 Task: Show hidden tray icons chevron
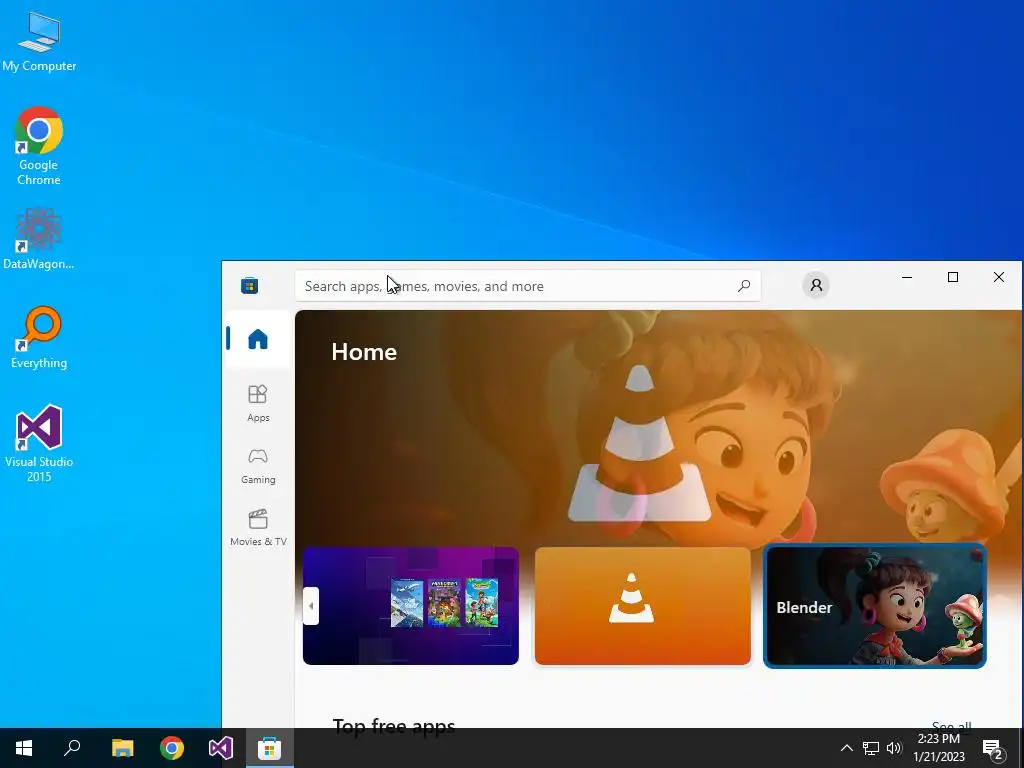846,748
